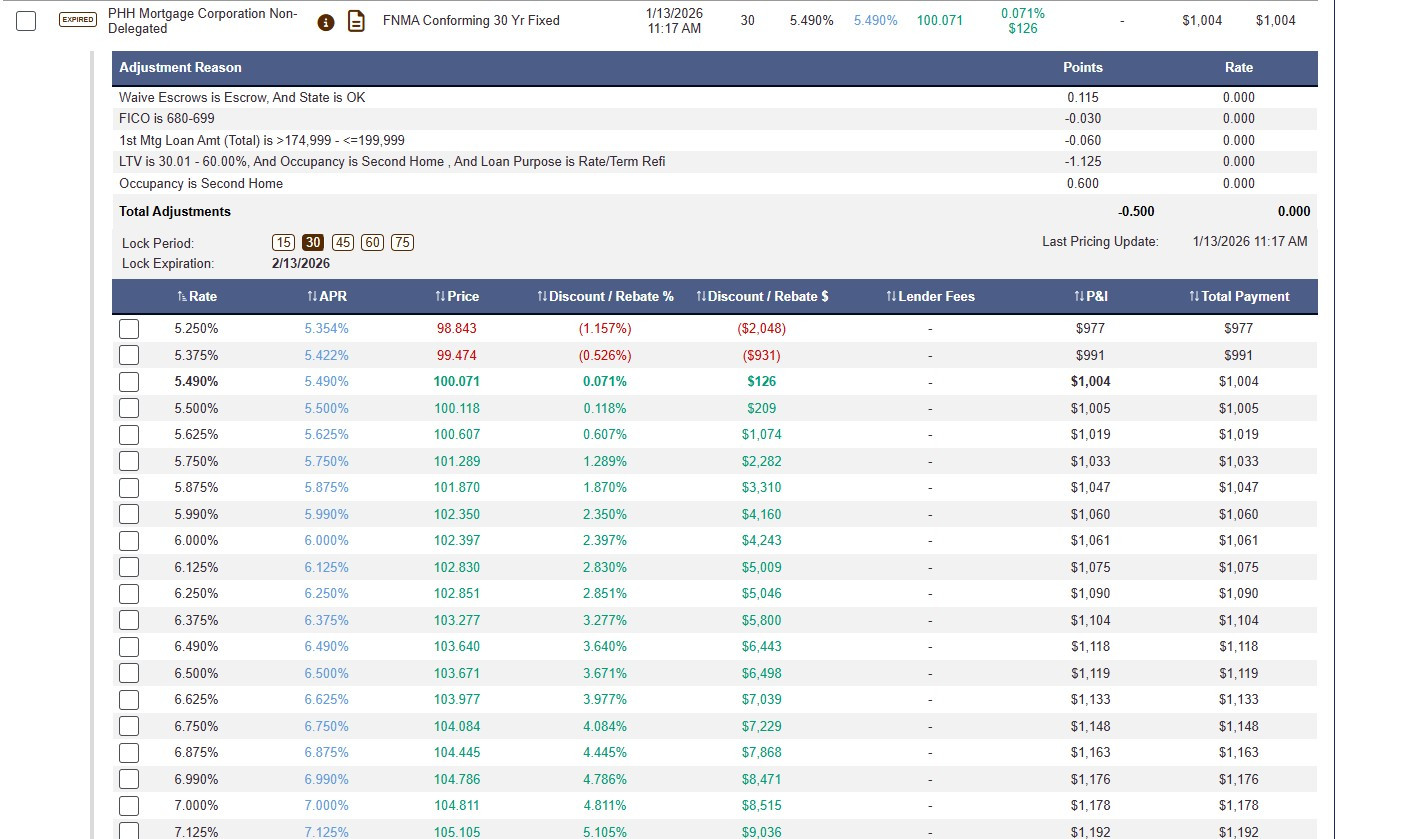Viewport: 1405px width, 839px height.
Task: Click the FNMA Conforming 30 Yr Fixed product name
Action: [471, 20]
